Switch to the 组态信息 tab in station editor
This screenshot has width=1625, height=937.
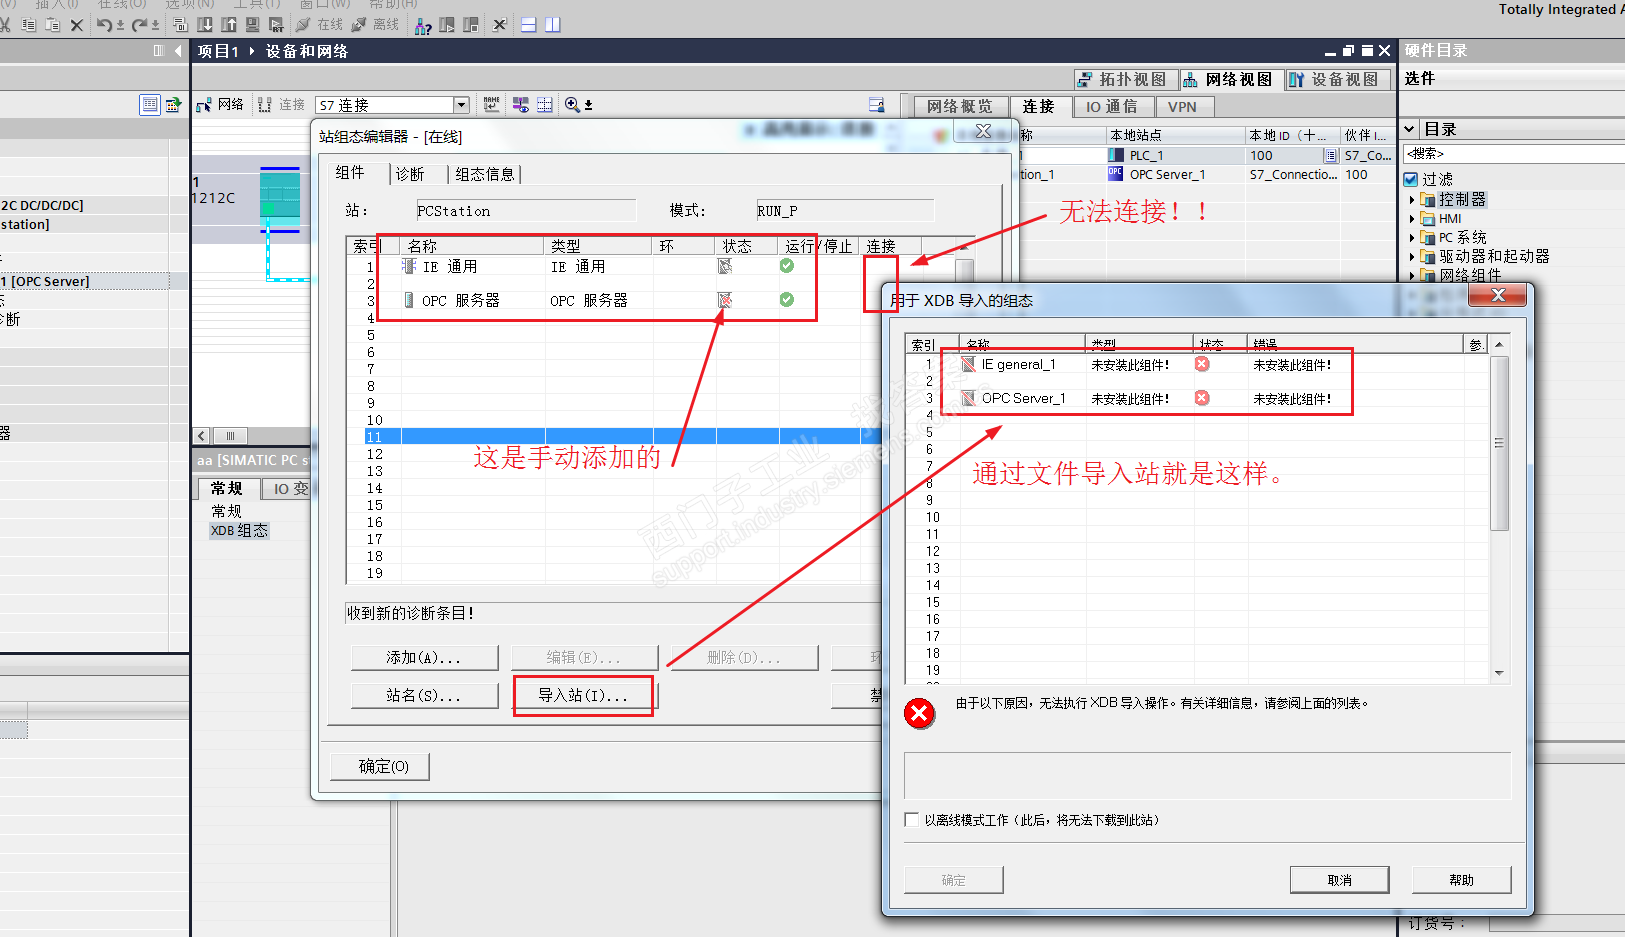pyautogui.click(x=485, y=174)
